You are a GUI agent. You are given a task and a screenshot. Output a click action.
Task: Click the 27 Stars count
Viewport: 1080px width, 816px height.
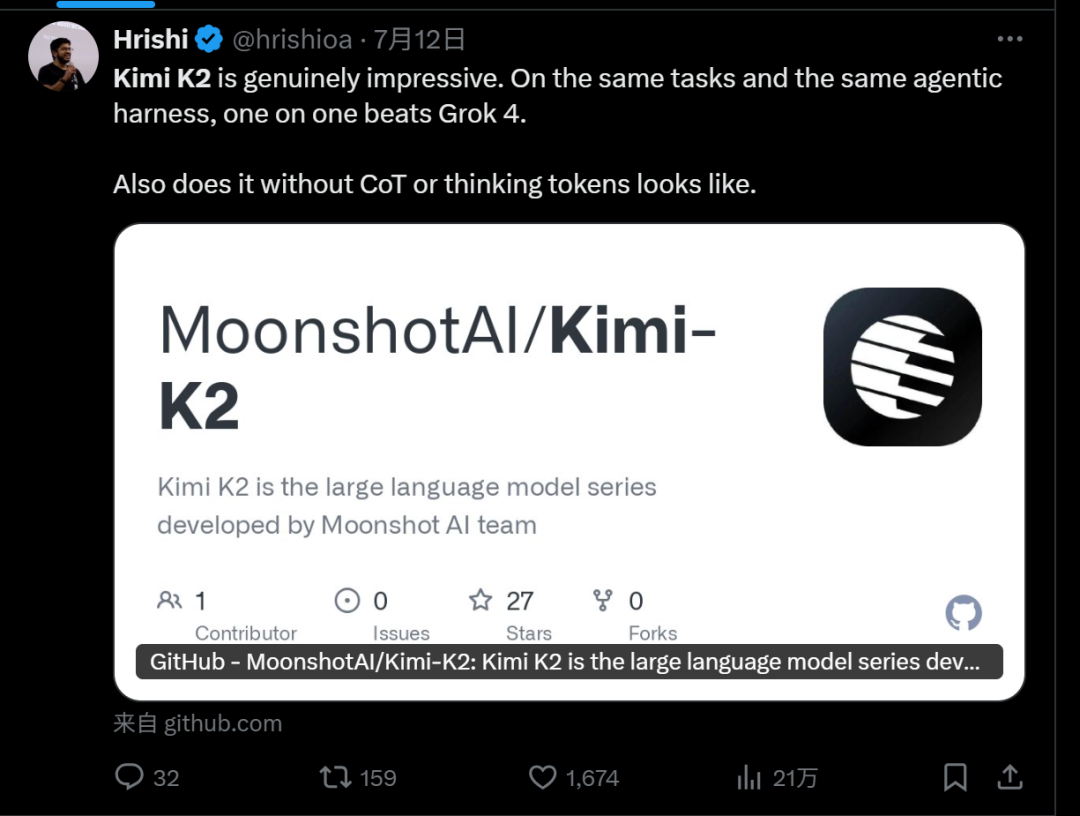click(x=519, y=601)
